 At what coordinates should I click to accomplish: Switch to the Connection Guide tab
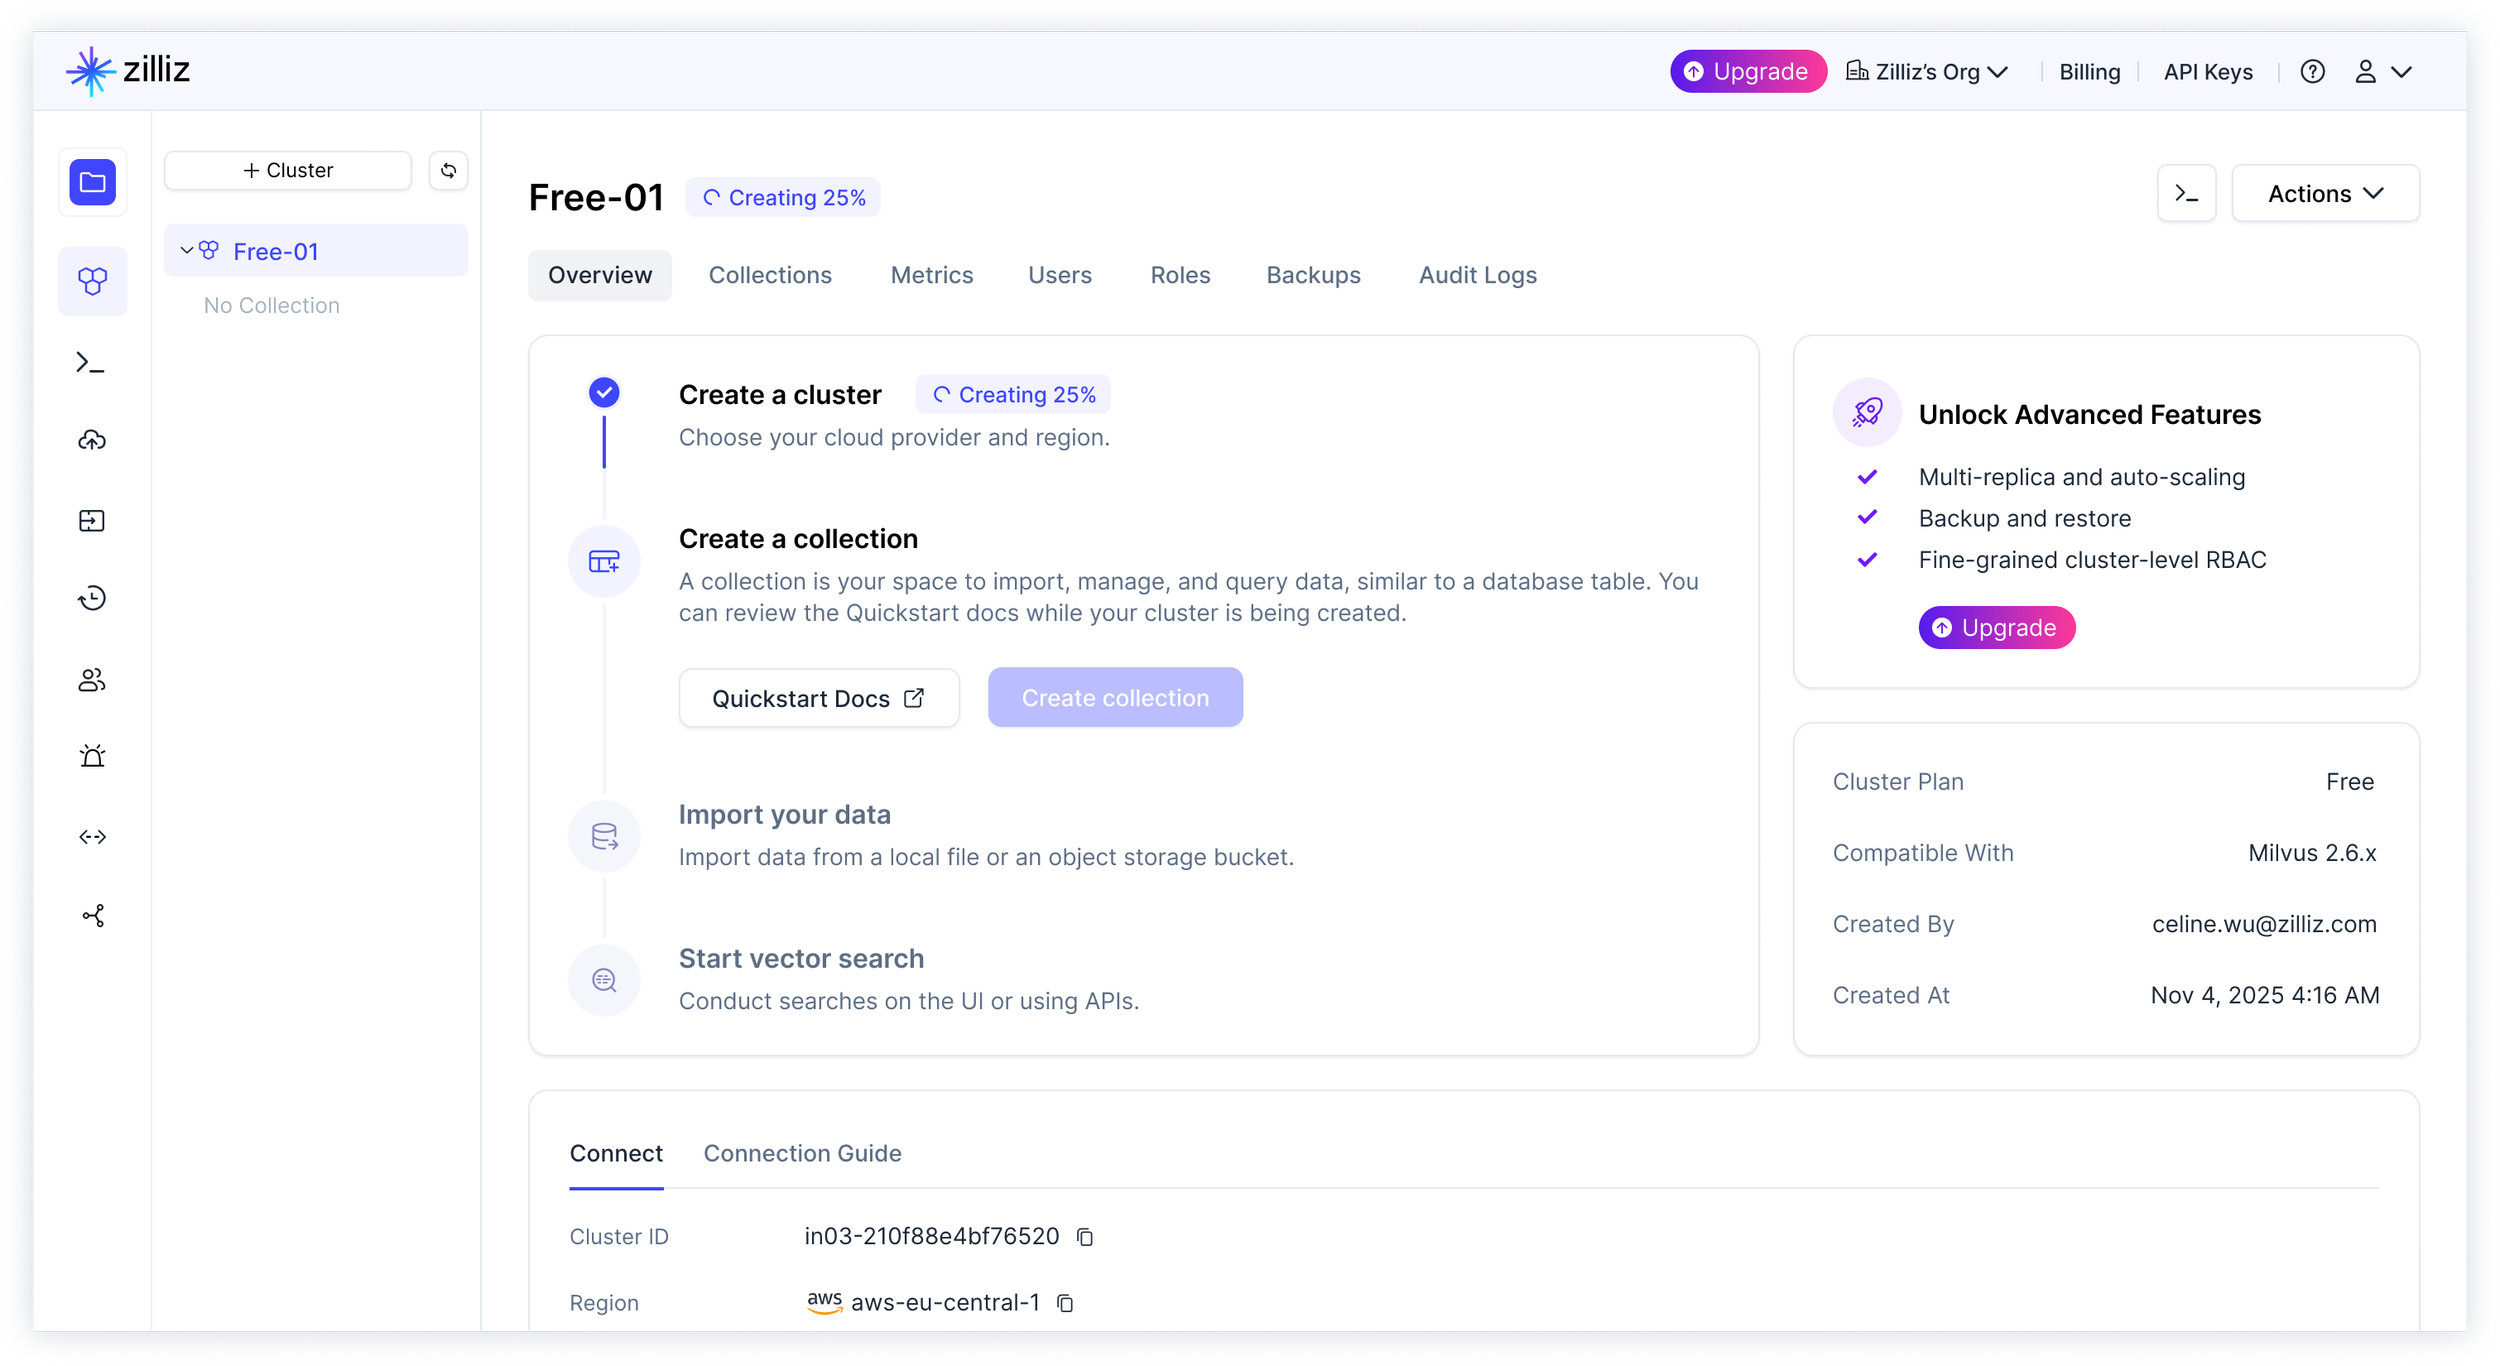(802, 1153)
